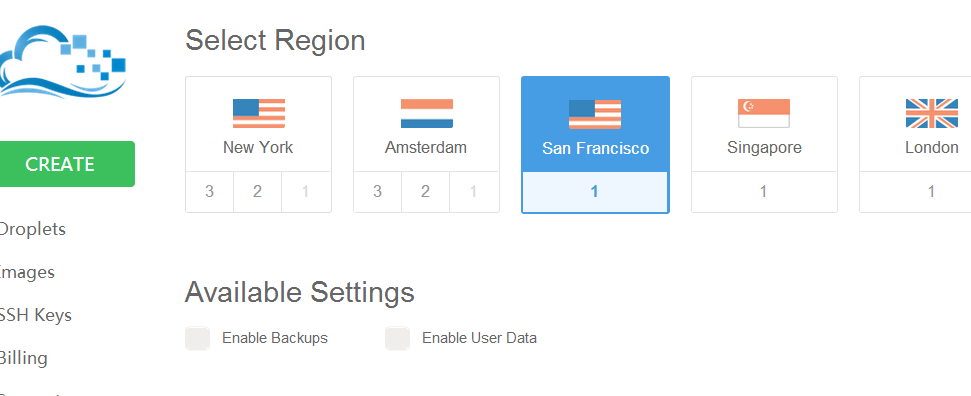Select Amsterdam datacenter 2
Image resolution: width=971 pixels, height=396 pixels.
(425, 191)
